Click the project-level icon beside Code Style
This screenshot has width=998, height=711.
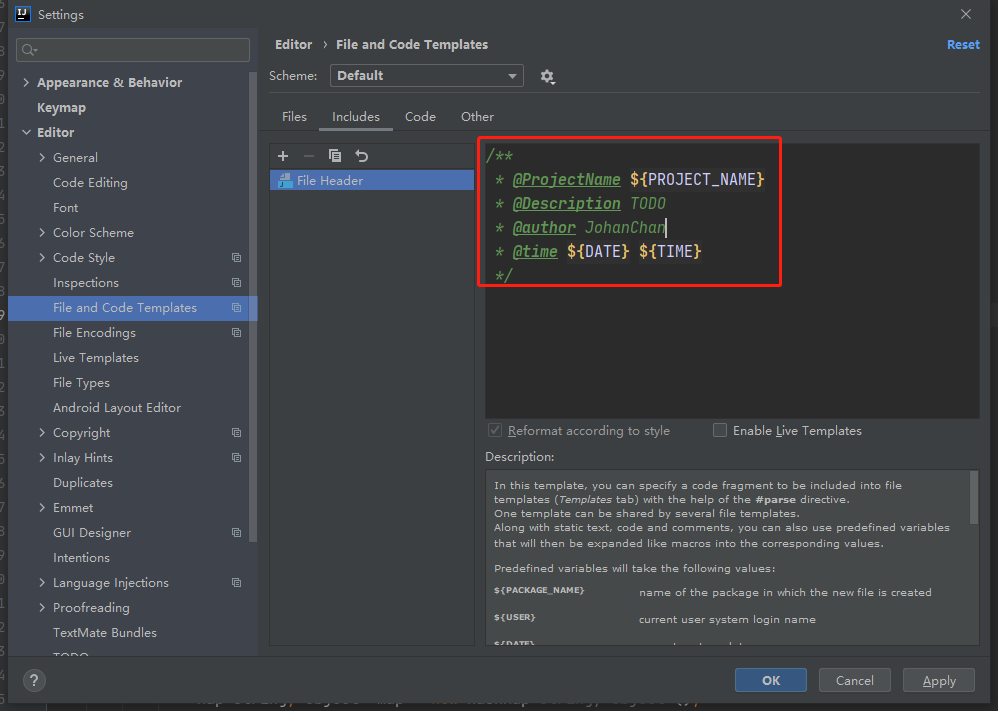tap(236, 258)
